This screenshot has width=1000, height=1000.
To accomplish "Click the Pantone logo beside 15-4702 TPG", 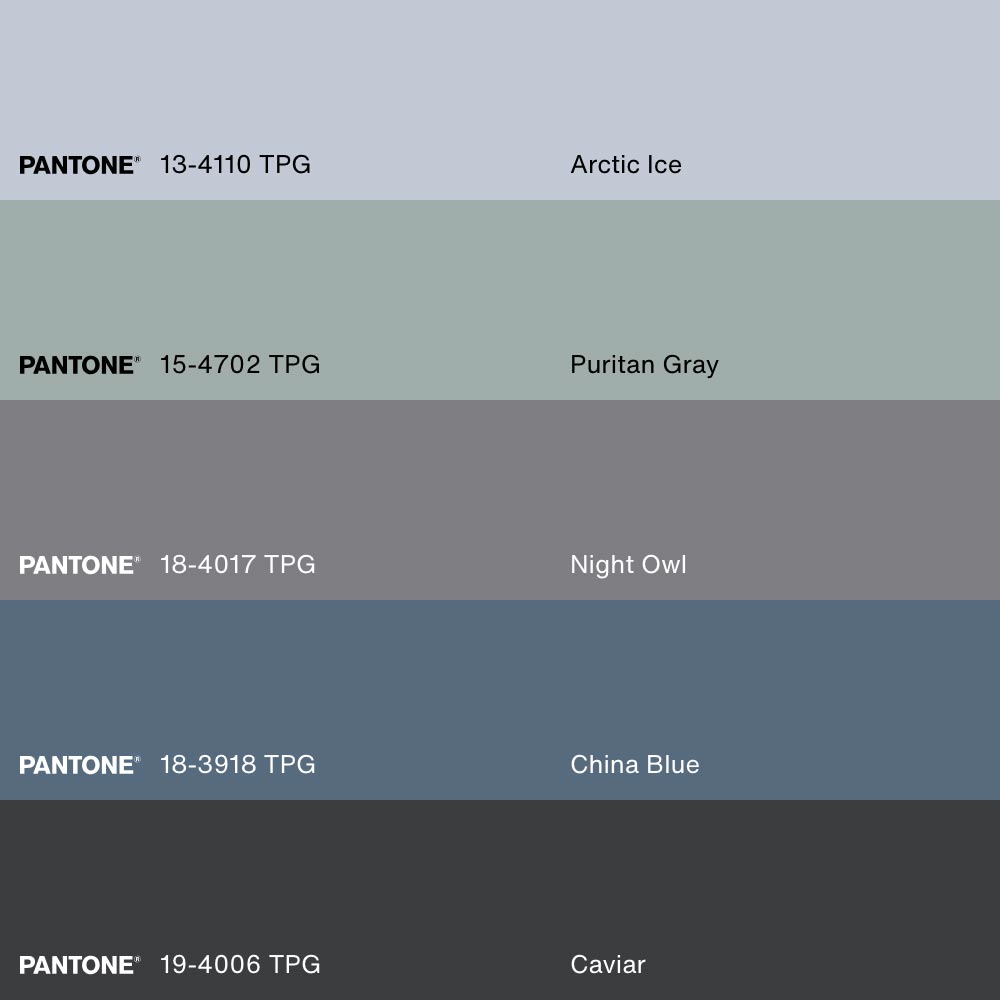I will (79, 365).
